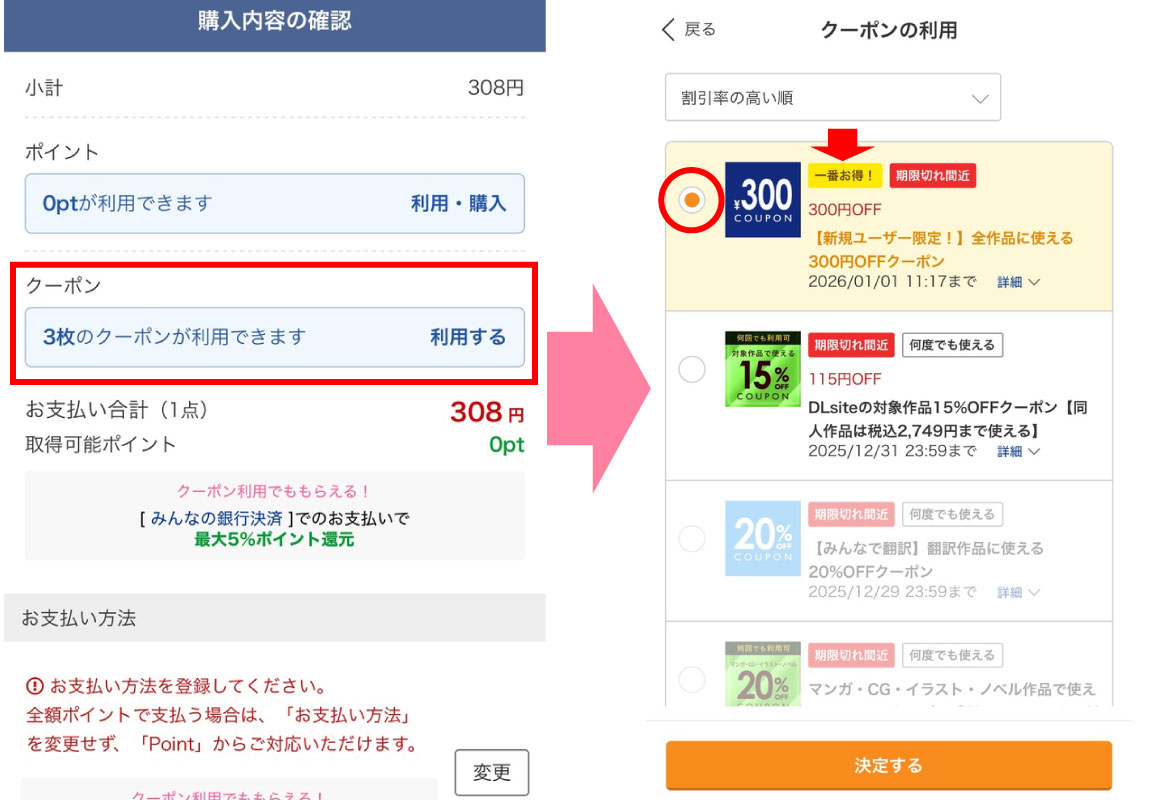1150x800 pixels.
Task: Click the red 期限切れ間近 badge on 300円 coupon
Action: click(932, 176)
